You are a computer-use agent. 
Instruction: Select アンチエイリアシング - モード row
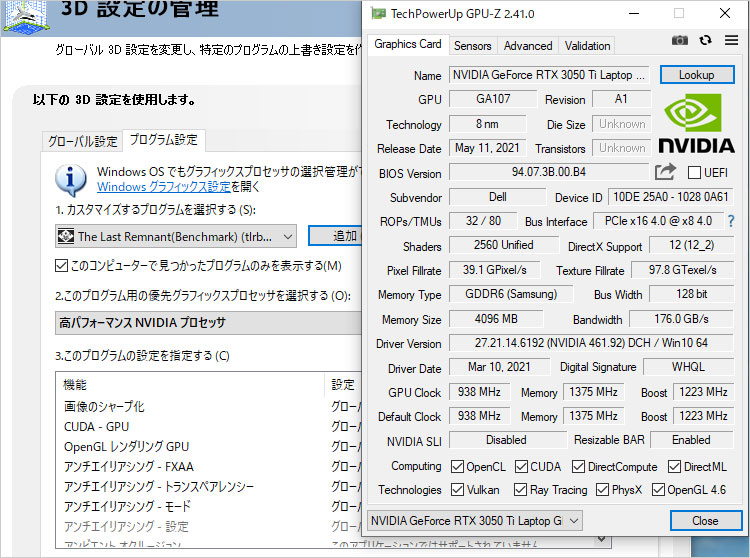point(208,506)
